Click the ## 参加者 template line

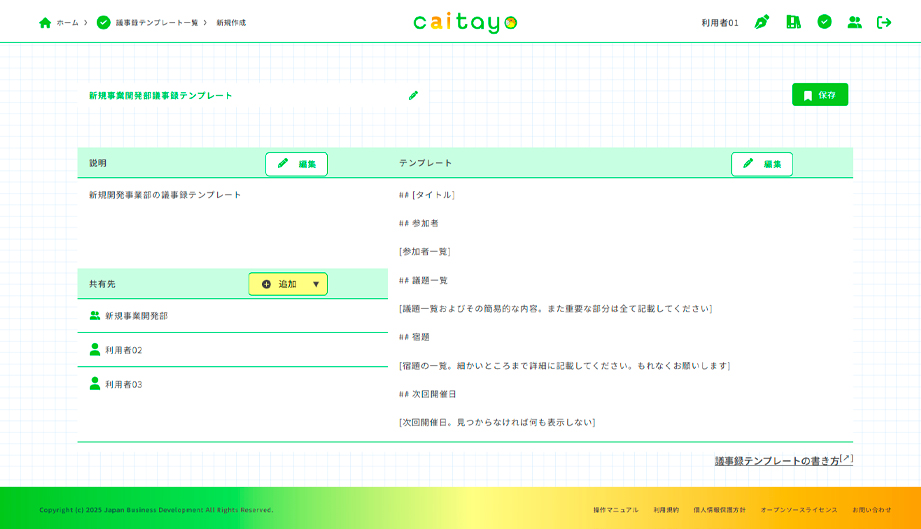419,223
